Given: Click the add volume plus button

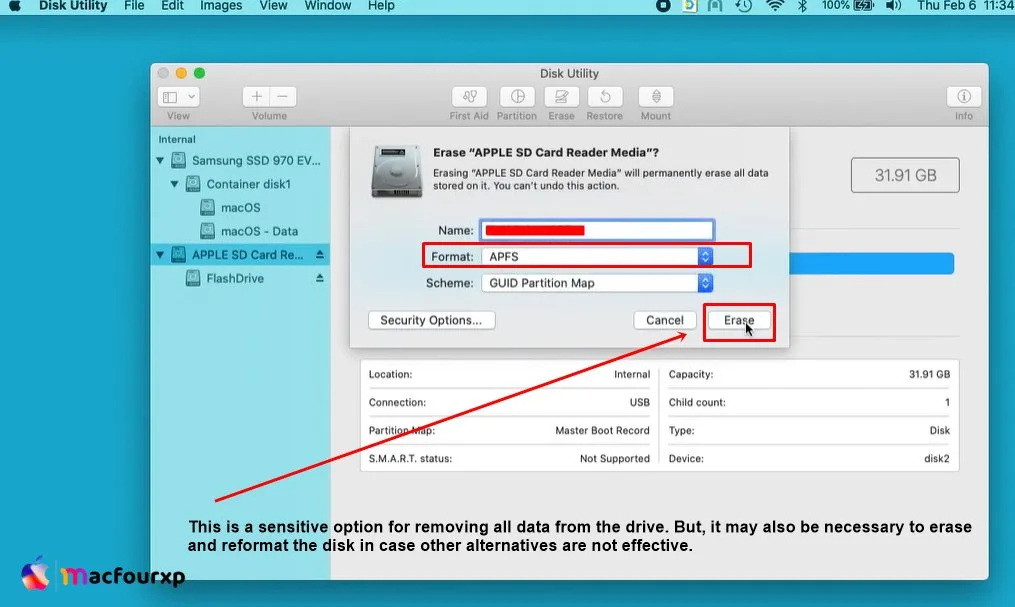Looking at the screenshot, I should pyautogui.click(x=256, y=97).
